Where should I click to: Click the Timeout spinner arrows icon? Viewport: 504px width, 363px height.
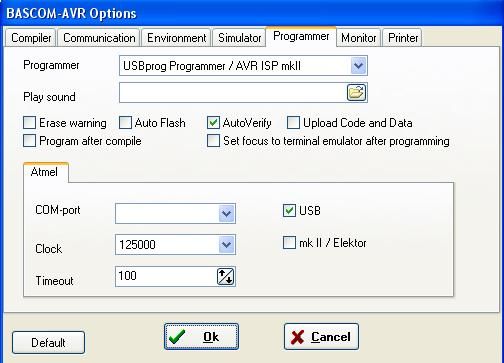(x=226, y=276)
